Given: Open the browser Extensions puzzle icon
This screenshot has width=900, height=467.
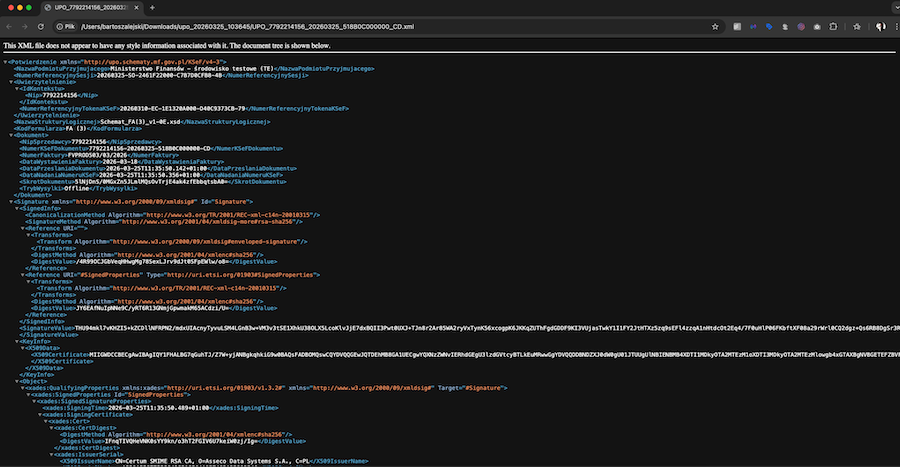Looking at the screenshot, I should click(x=834, y=25).
